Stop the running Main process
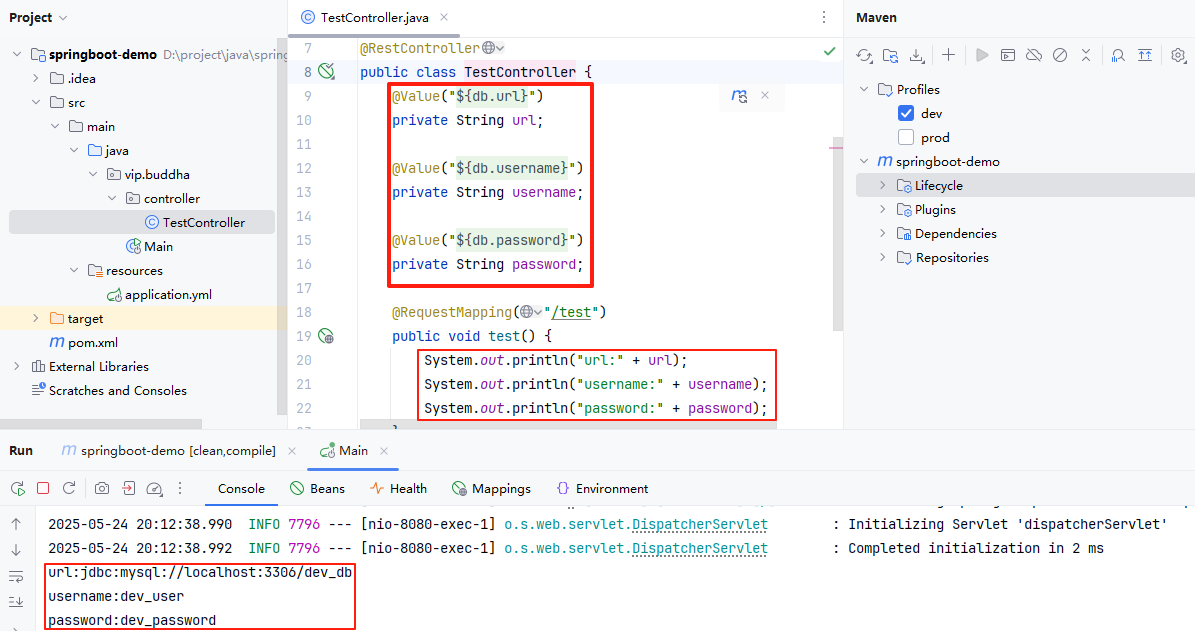The height and width of the screenshot is (631, 1195). click(x=43, y=488)
